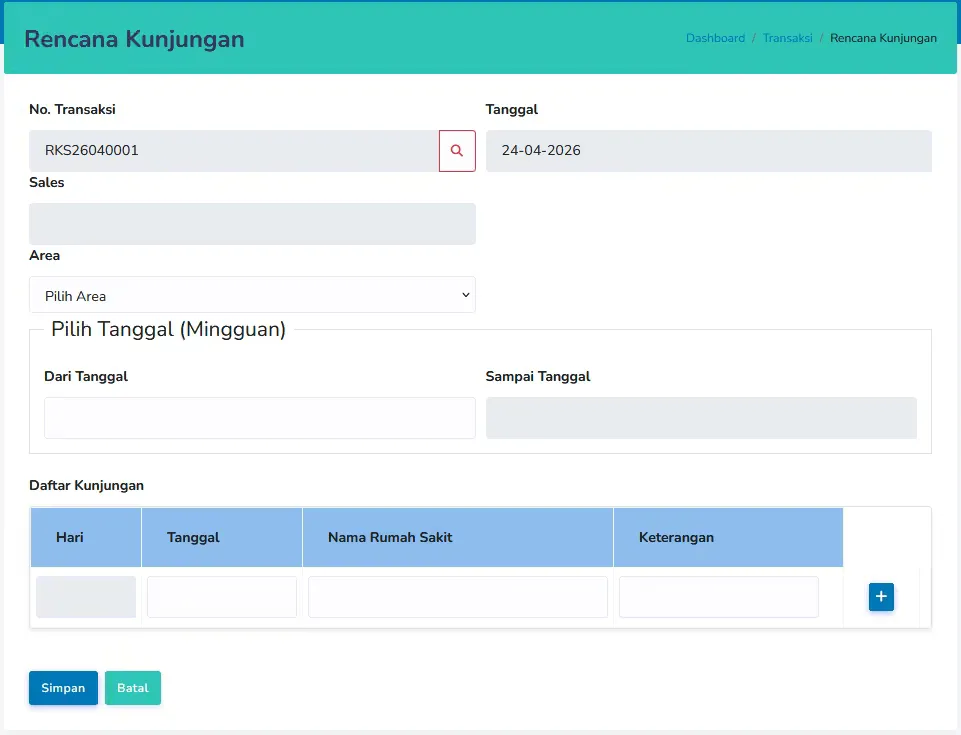Click the Hari column header
Screen dimensions: 961x735
tap(86, 538)
